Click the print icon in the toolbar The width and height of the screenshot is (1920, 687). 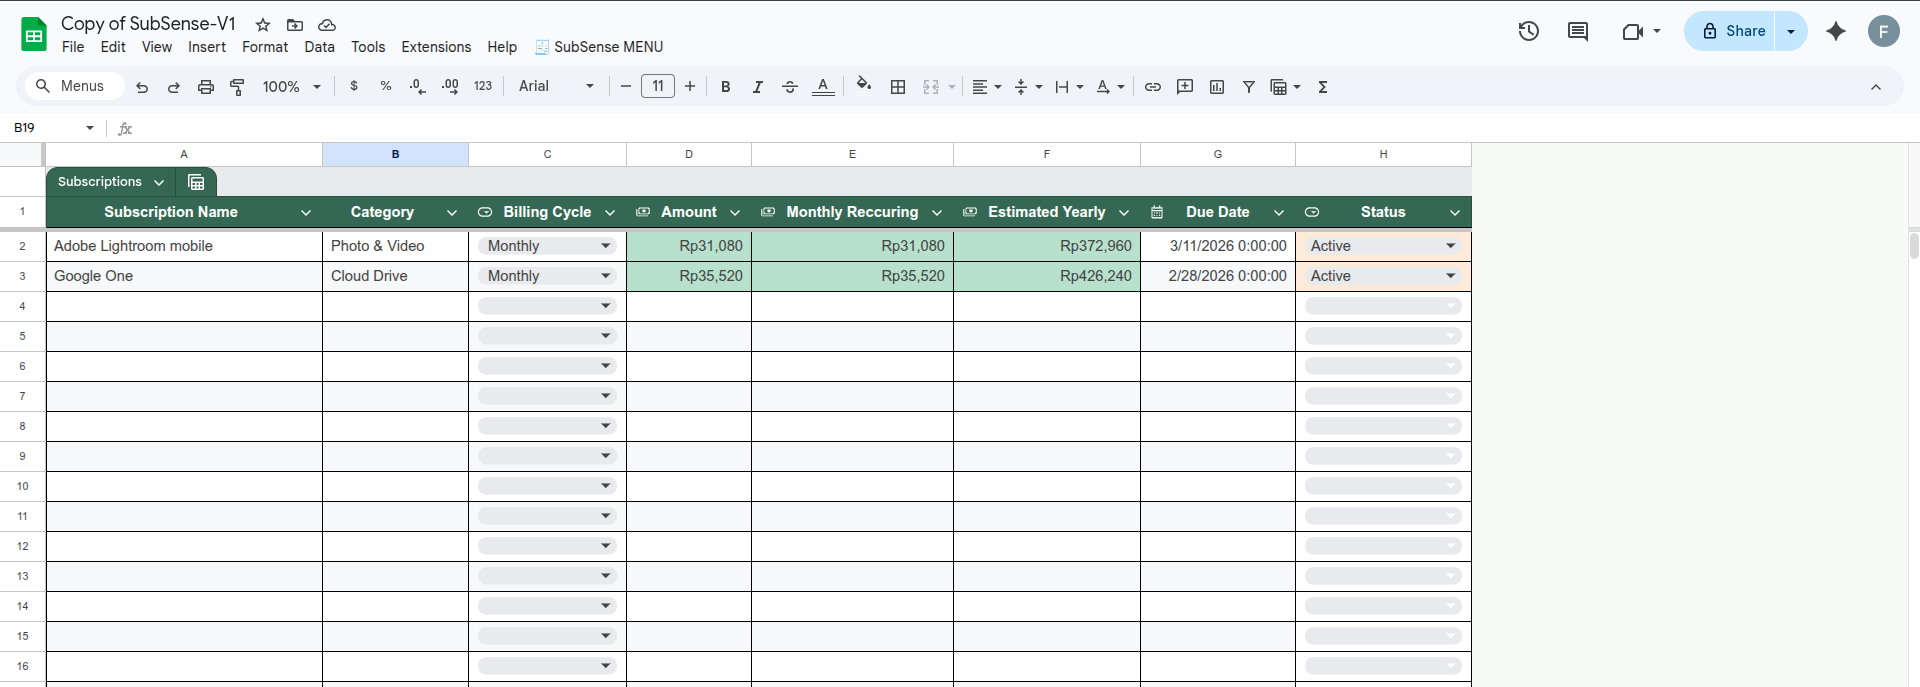point(205,87)
